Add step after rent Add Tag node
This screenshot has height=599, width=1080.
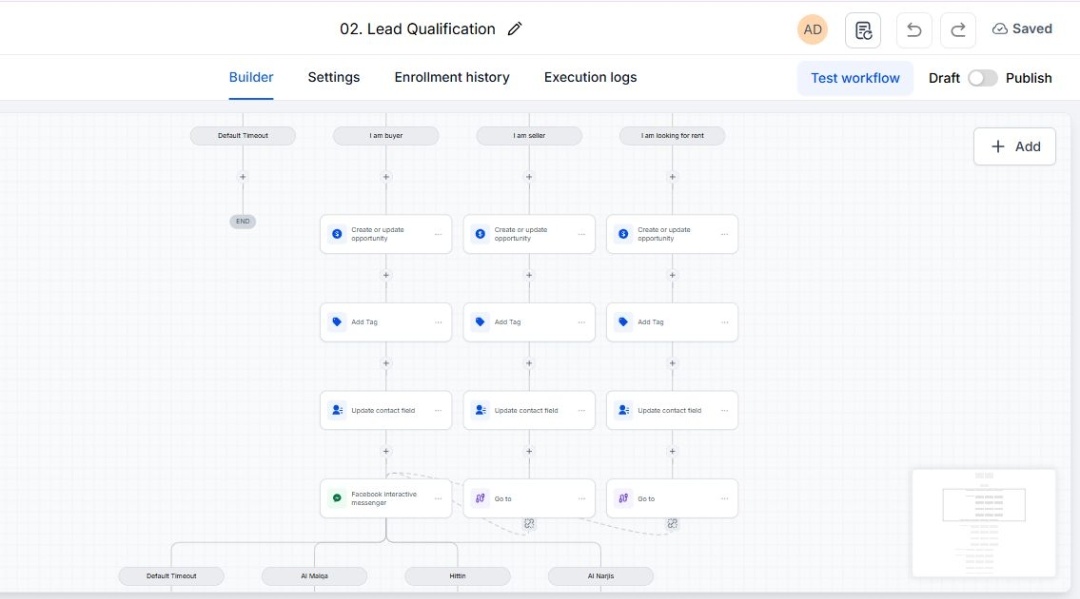coord(672,363)
